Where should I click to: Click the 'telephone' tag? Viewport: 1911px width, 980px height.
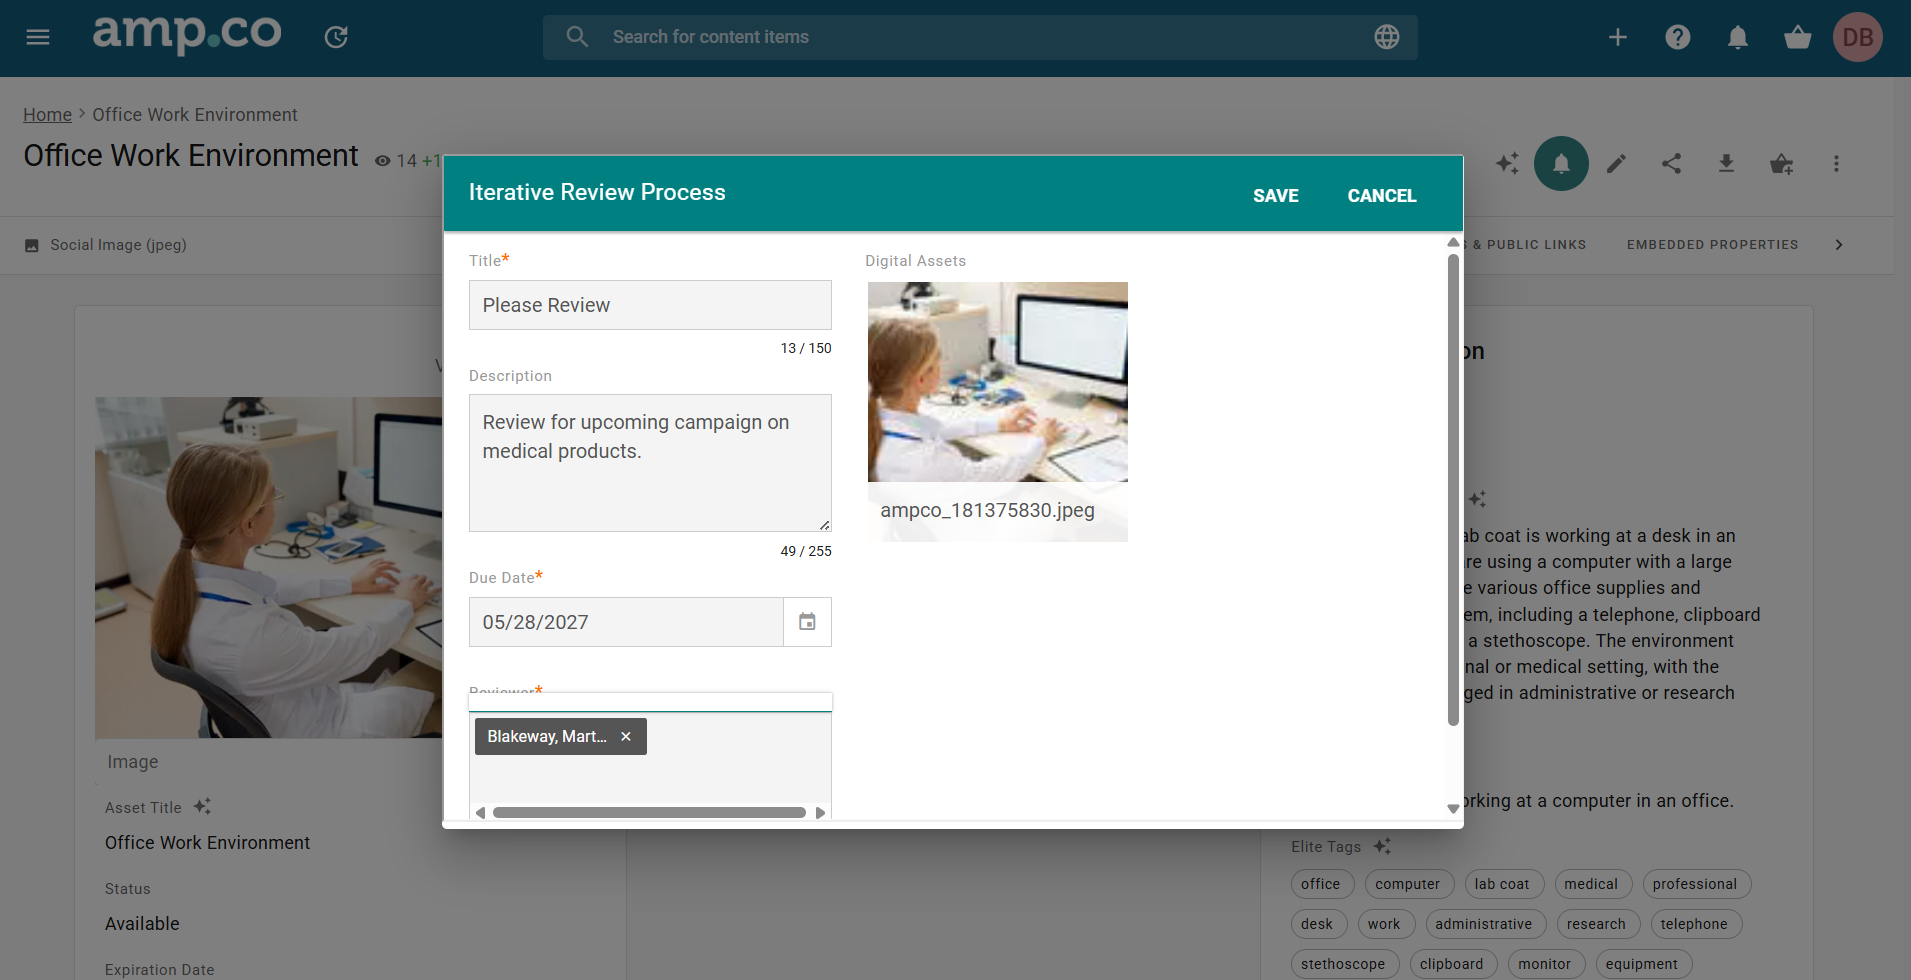tap(1694, 924)
